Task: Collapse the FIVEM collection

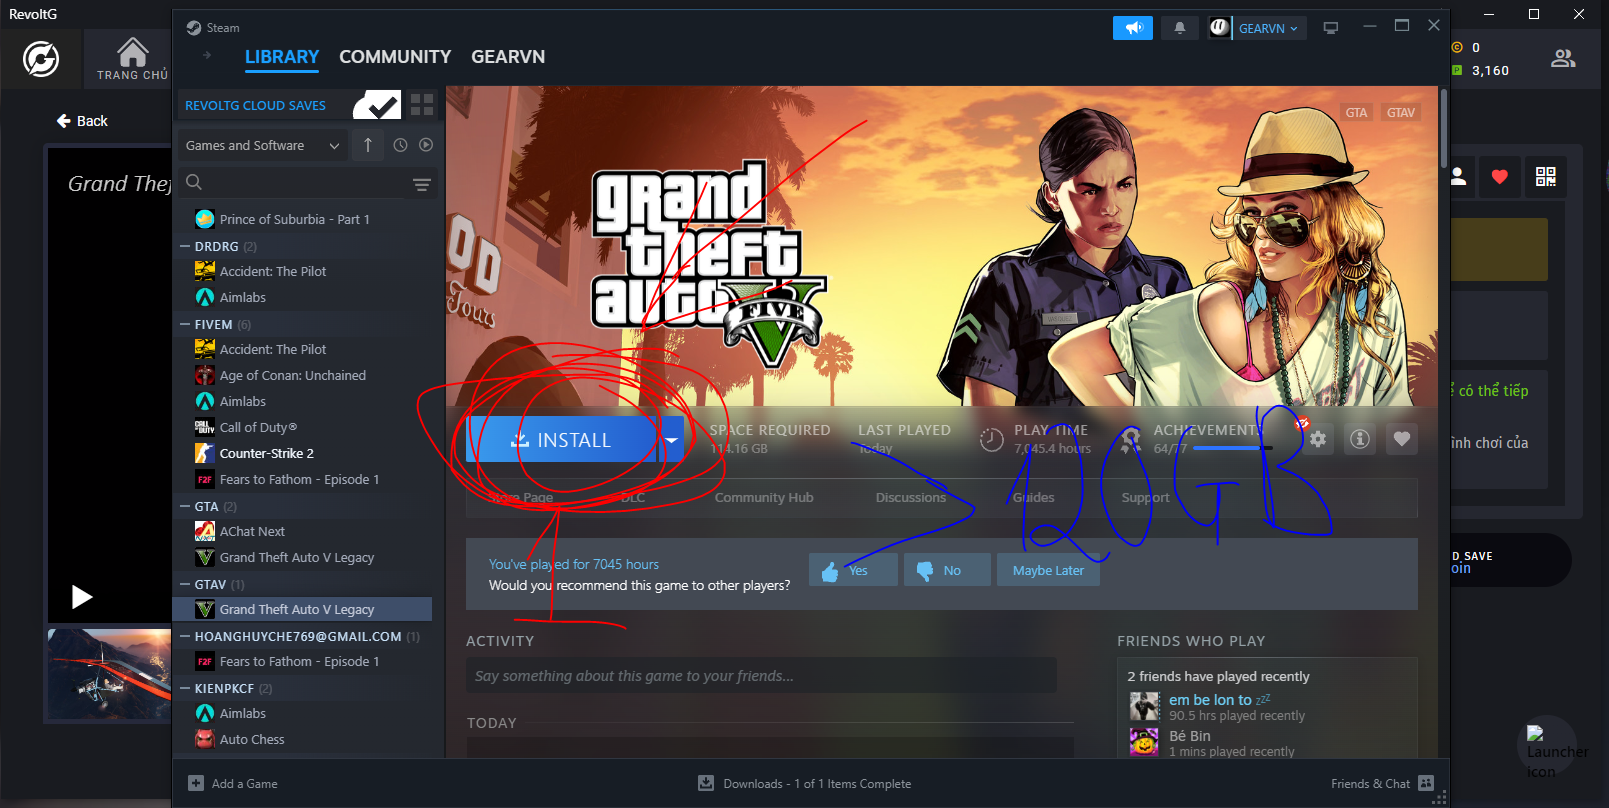Action: 185,324
